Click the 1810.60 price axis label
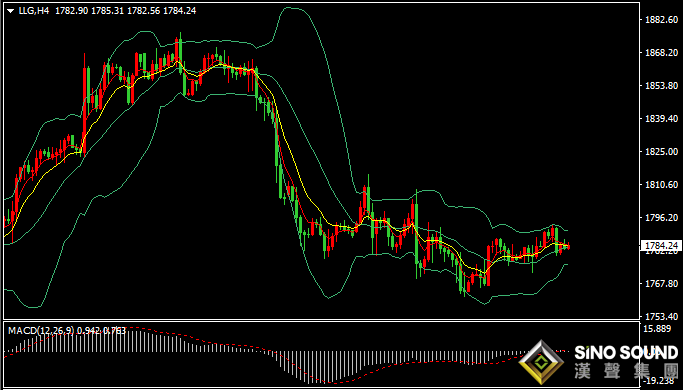This screenshot has width=683, height=390. click(x=661, y=185)
